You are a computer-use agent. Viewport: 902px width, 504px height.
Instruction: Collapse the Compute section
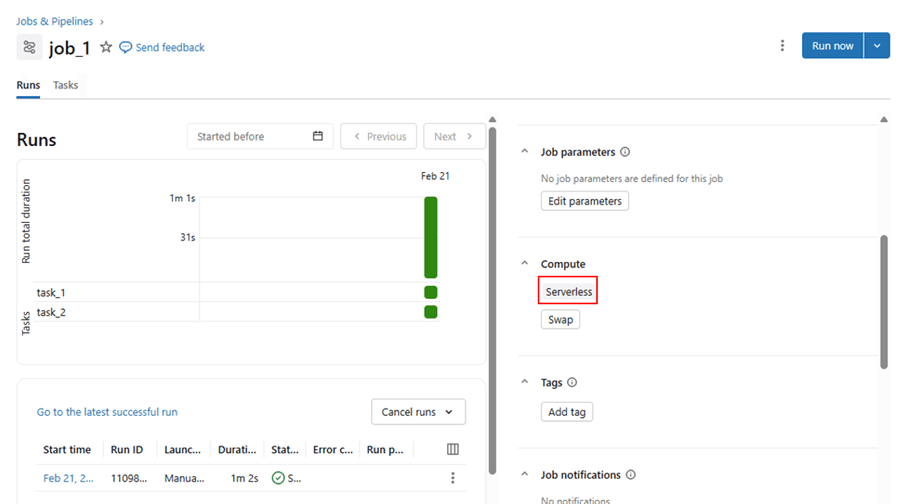[523, 264]
